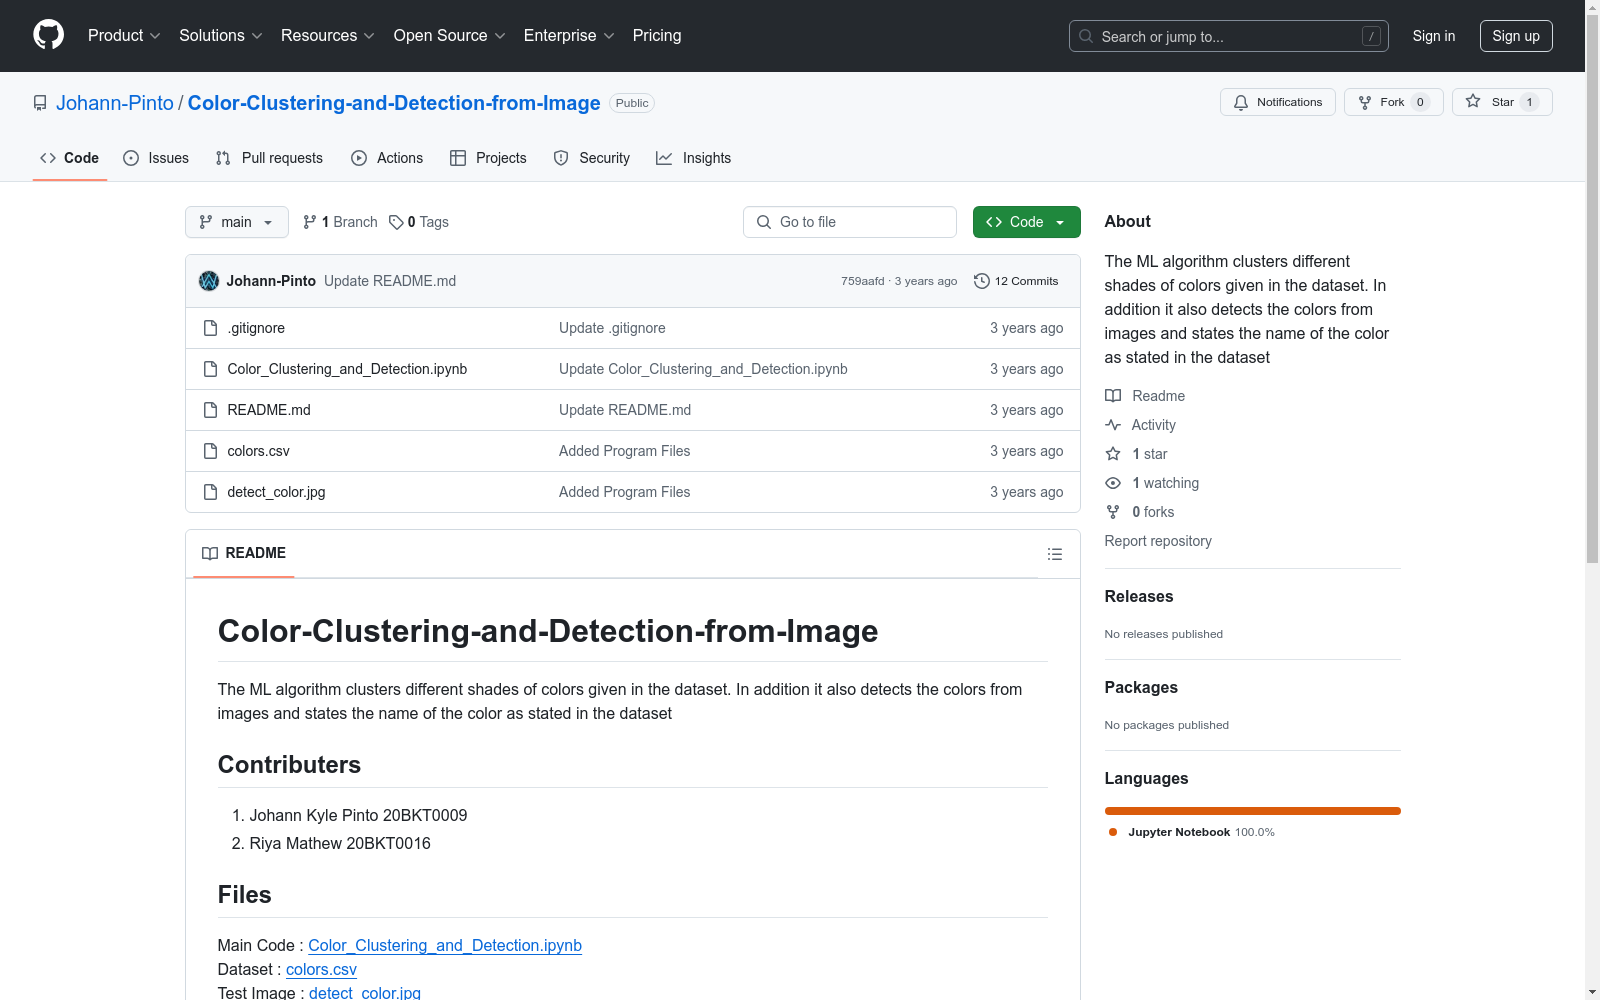This screenshot has height=1000, width=1600.
Task: Click the Sign up button
Action: pos(1516,36)
